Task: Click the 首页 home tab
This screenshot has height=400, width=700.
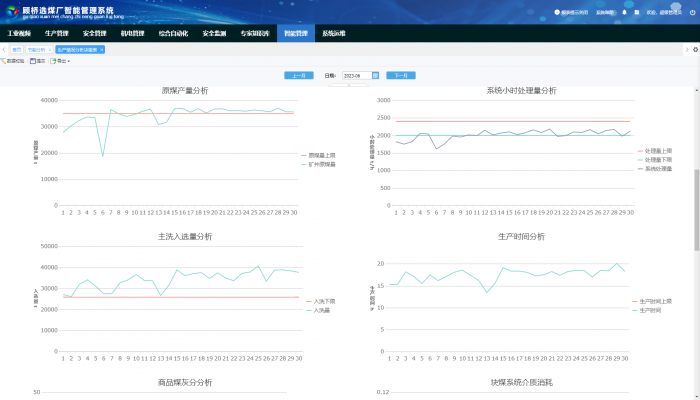Action: point(17,48)
